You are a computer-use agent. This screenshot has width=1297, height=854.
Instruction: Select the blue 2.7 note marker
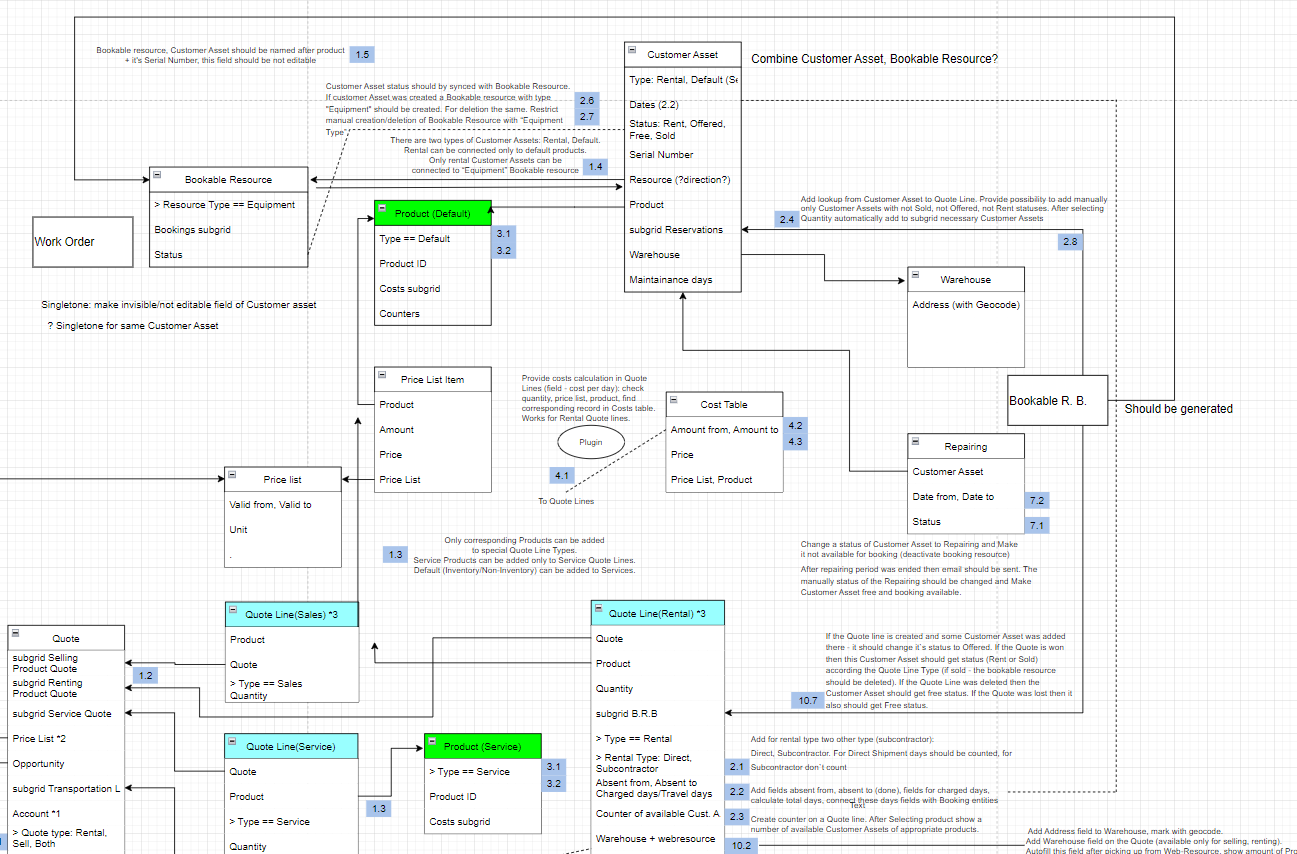click(588, 117)
